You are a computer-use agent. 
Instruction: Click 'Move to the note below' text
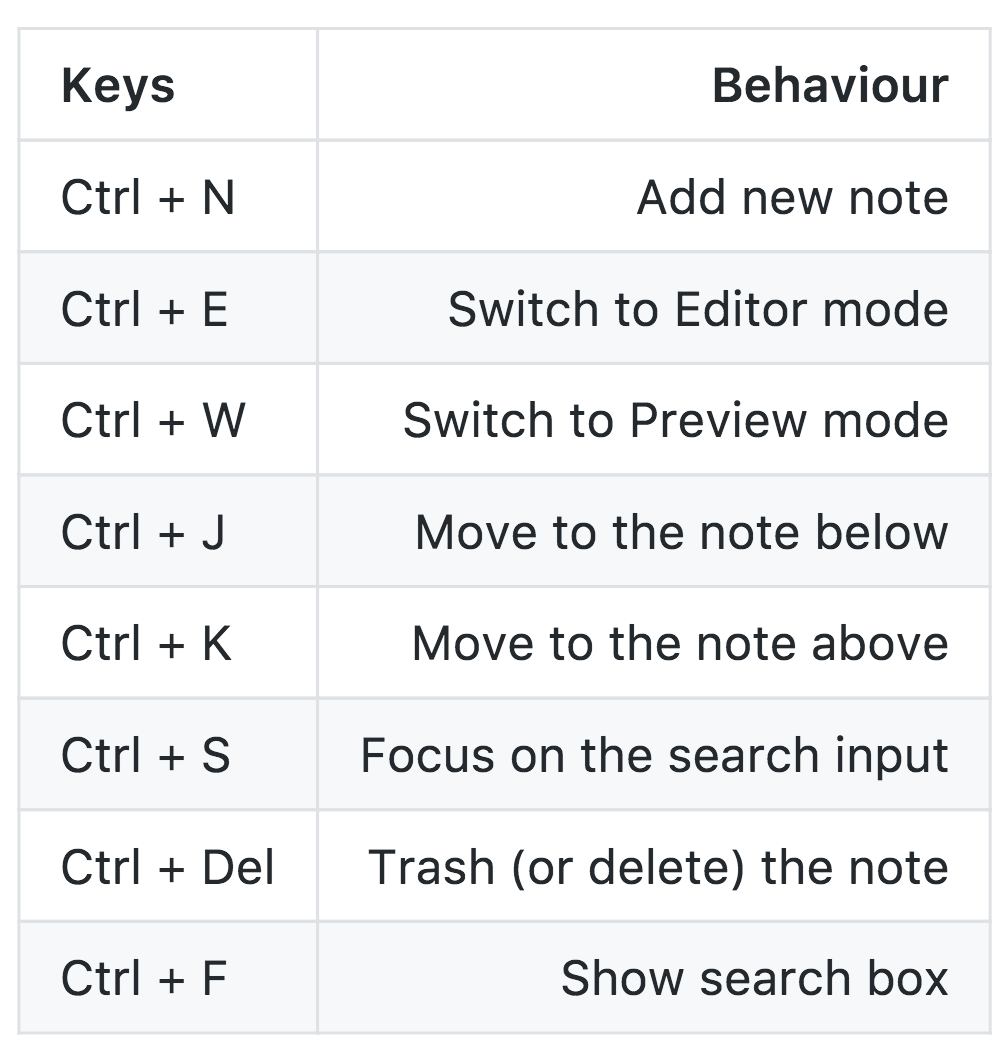pyautogui.click(x=681, y=531)
